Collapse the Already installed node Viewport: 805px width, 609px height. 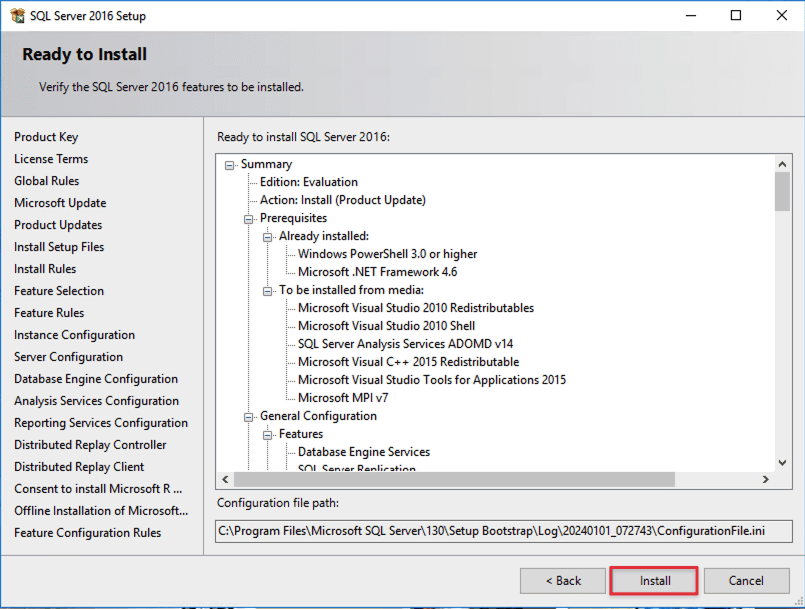268,237
